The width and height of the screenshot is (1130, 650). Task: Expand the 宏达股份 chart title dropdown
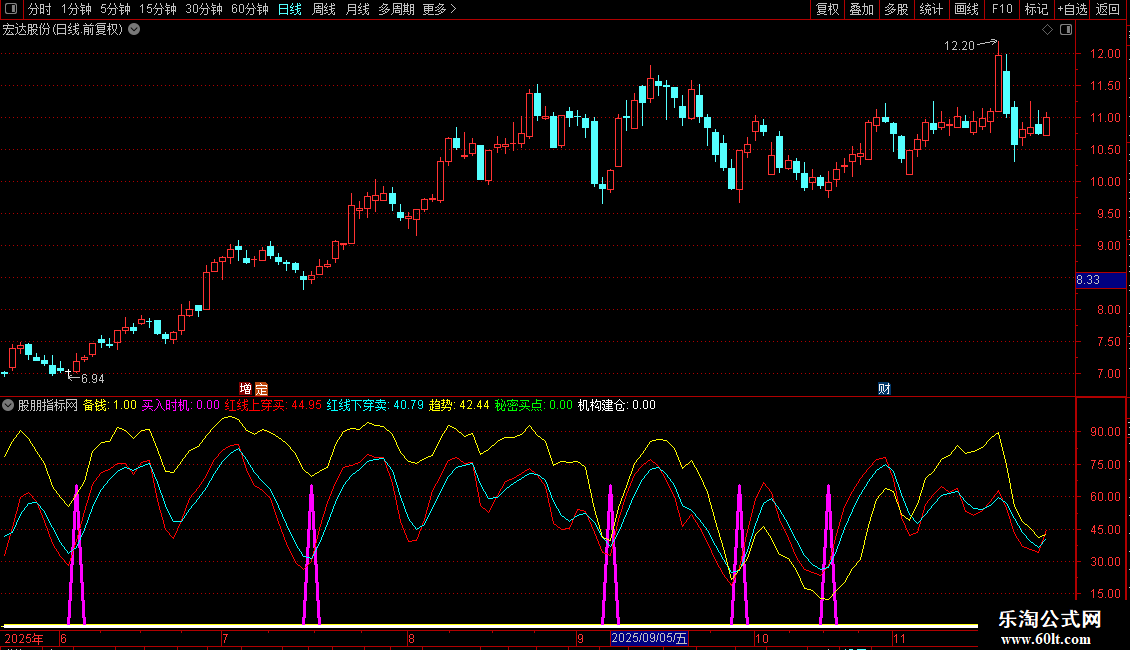pos(135,30)
